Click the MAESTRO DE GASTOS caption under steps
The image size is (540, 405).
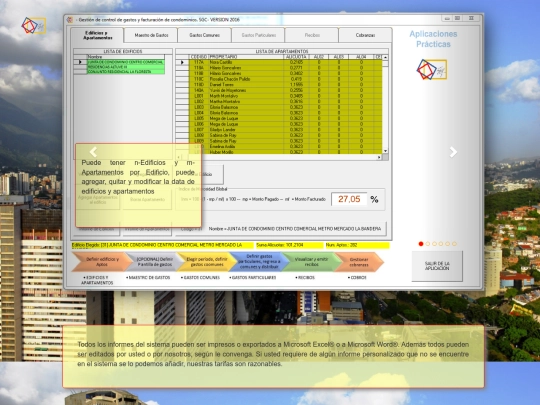point(148,278)
